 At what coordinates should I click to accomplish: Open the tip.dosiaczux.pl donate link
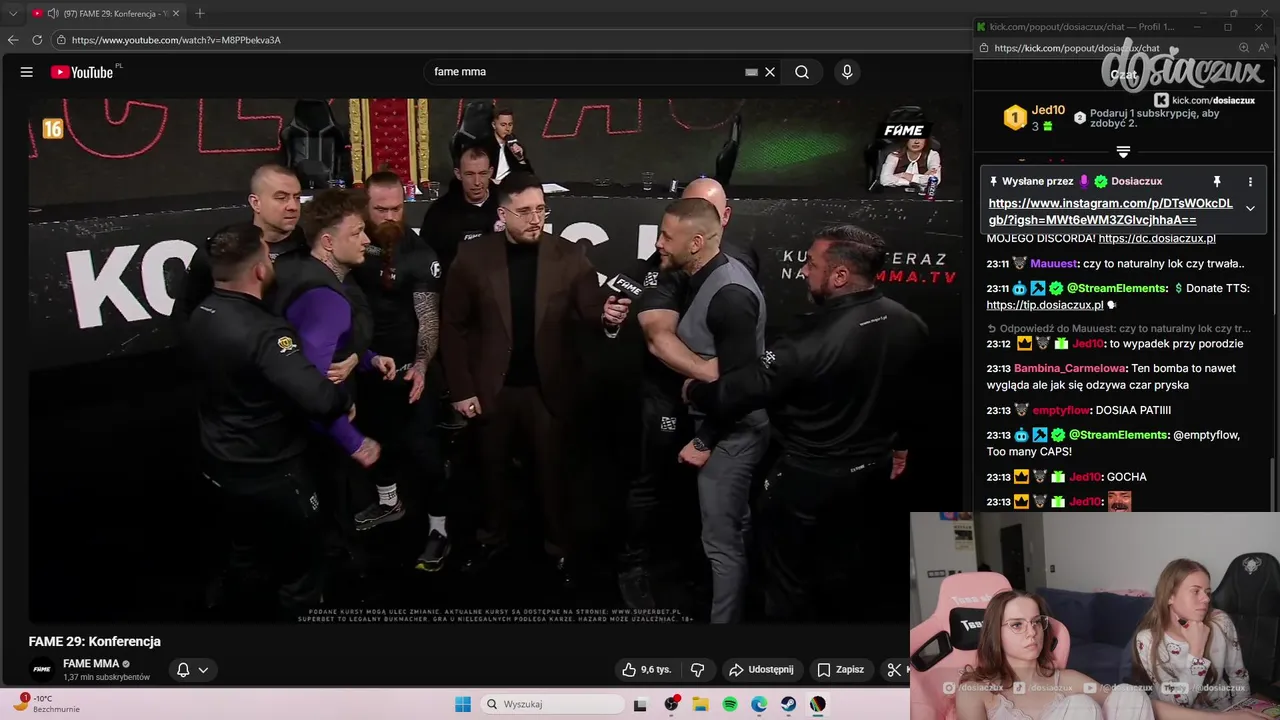click(x=1045, y=306)
